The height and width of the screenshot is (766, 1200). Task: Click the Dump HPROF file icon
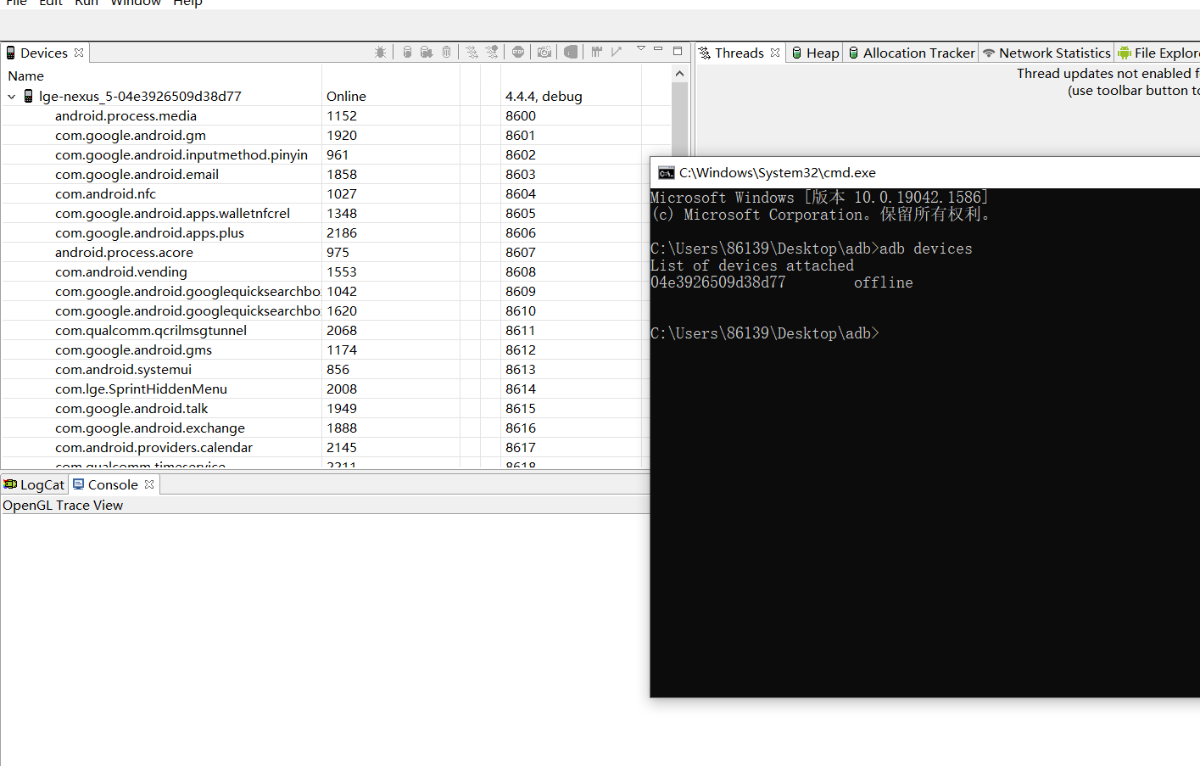[426, 52]
